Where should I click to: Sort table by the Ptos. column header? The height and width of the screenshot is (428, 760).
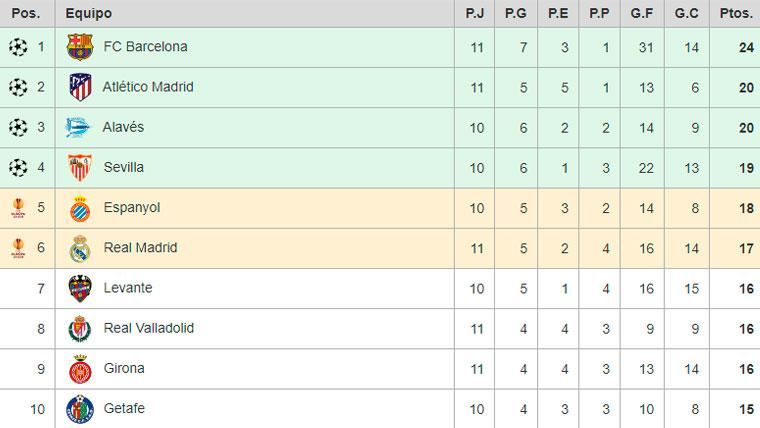pos(735,14)
